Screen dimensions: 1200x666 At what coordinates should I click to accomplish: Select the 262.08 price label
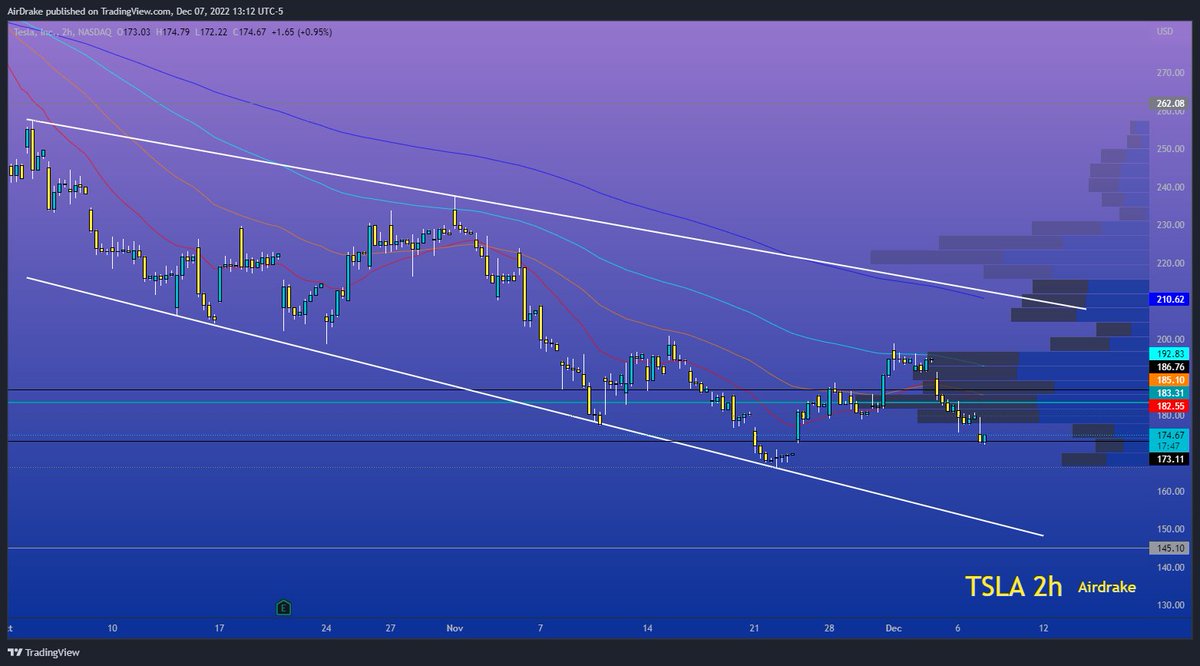[x=1167, y=103]
